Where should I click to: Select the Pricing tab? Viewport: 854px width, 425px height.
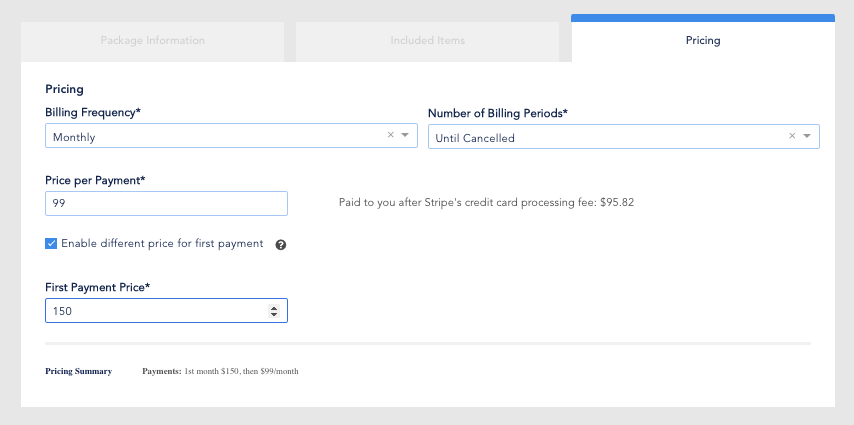tap(703, 39)
